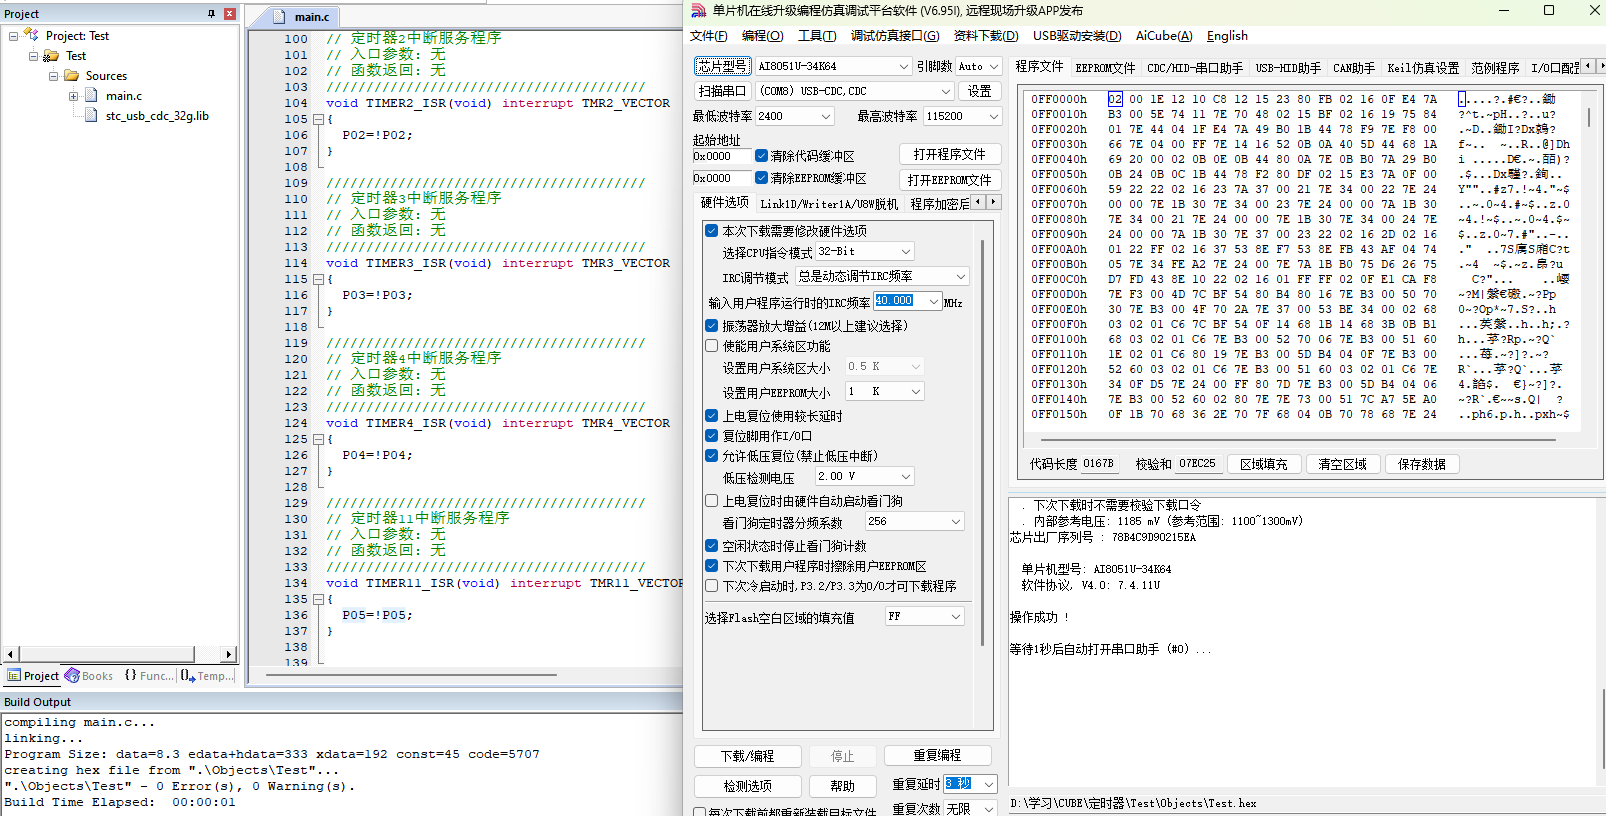Enable 上电复位时由硬件自动启动看门狗 checkbox
The height and width of the screenshot is (816, 1606).
(x=711, y=501)
